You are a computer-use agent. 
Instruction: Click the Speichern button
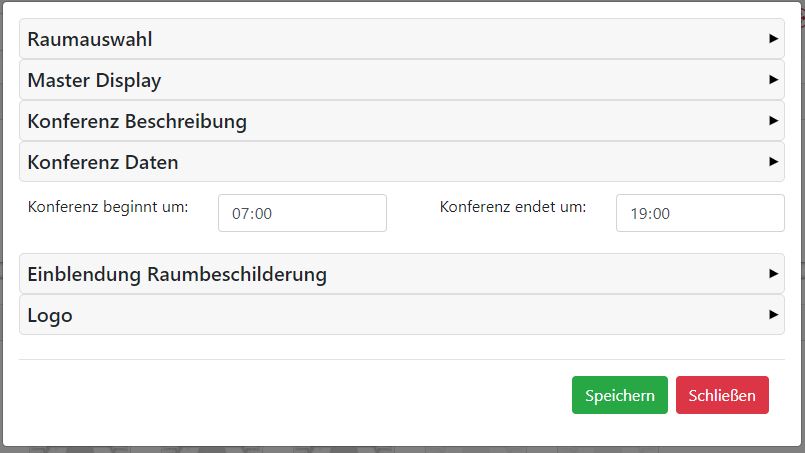(619, 395)
